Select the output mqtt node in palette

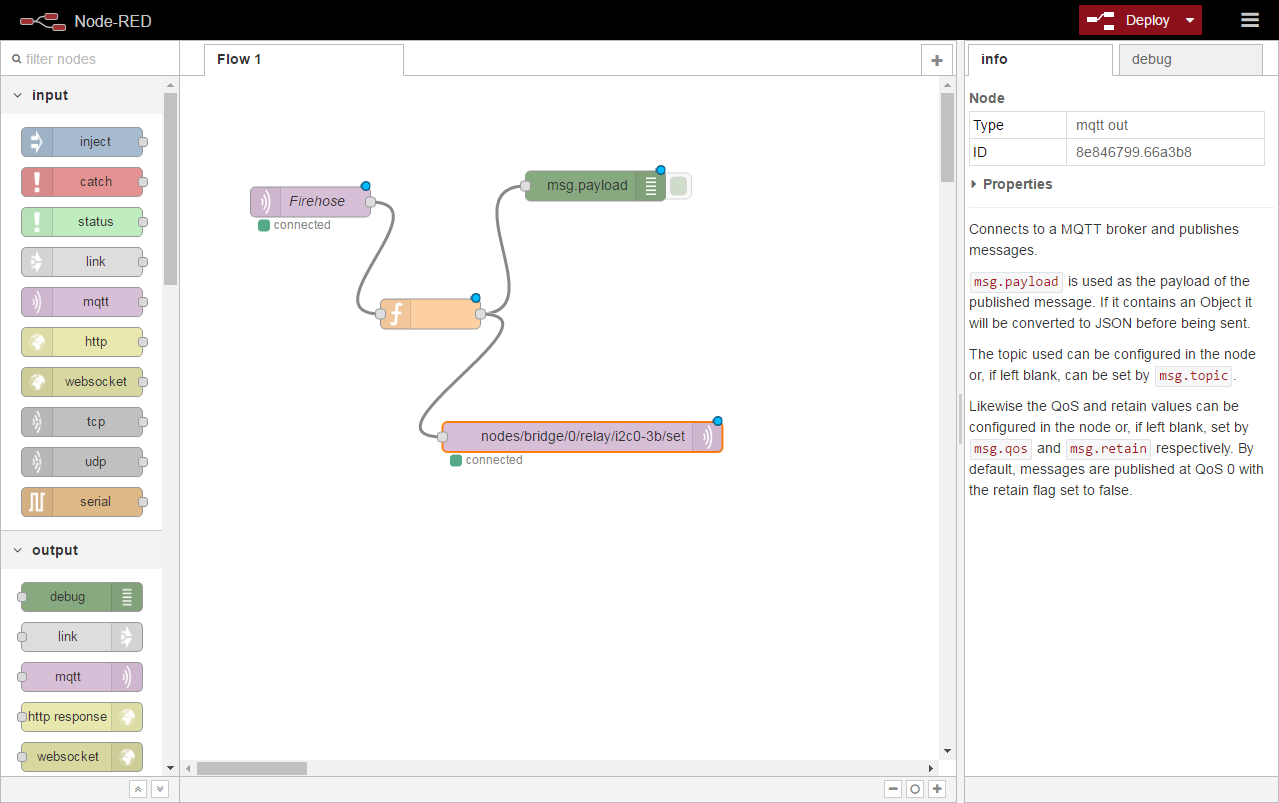82,677
